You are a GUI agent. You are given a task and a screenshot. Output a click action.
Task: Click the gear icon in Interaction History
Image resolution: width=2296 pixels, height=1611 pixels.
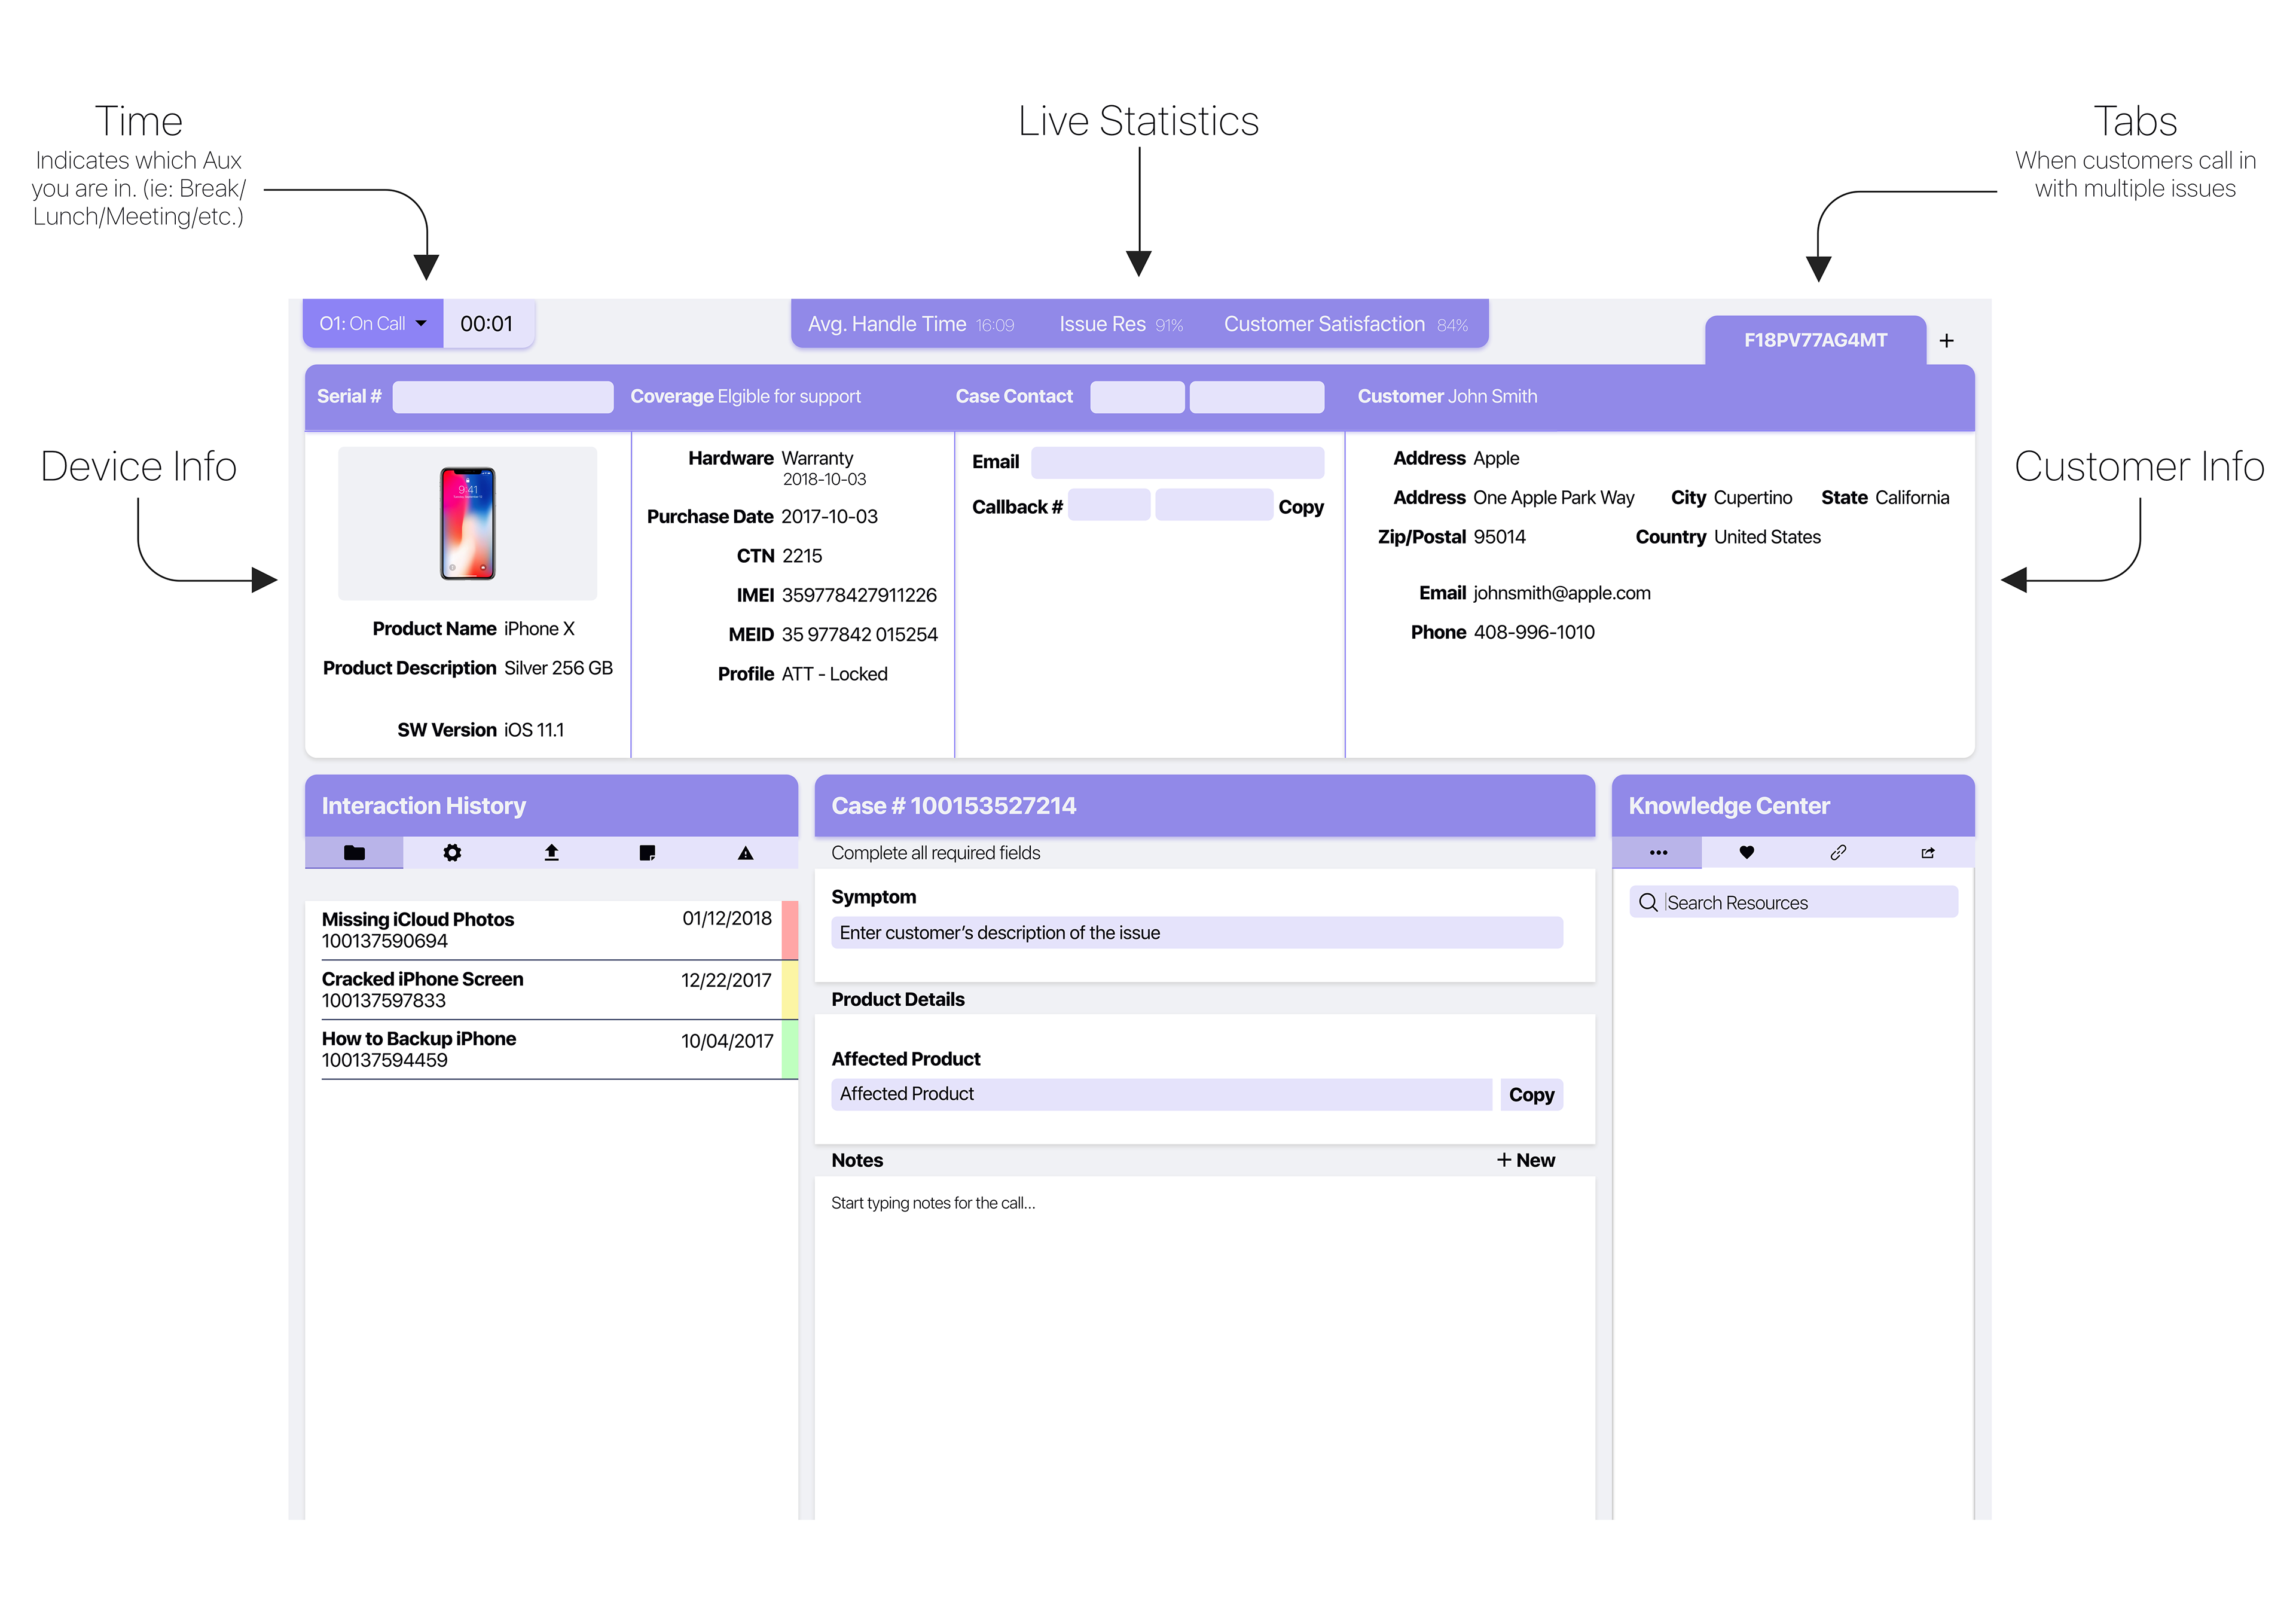[452, 853]
